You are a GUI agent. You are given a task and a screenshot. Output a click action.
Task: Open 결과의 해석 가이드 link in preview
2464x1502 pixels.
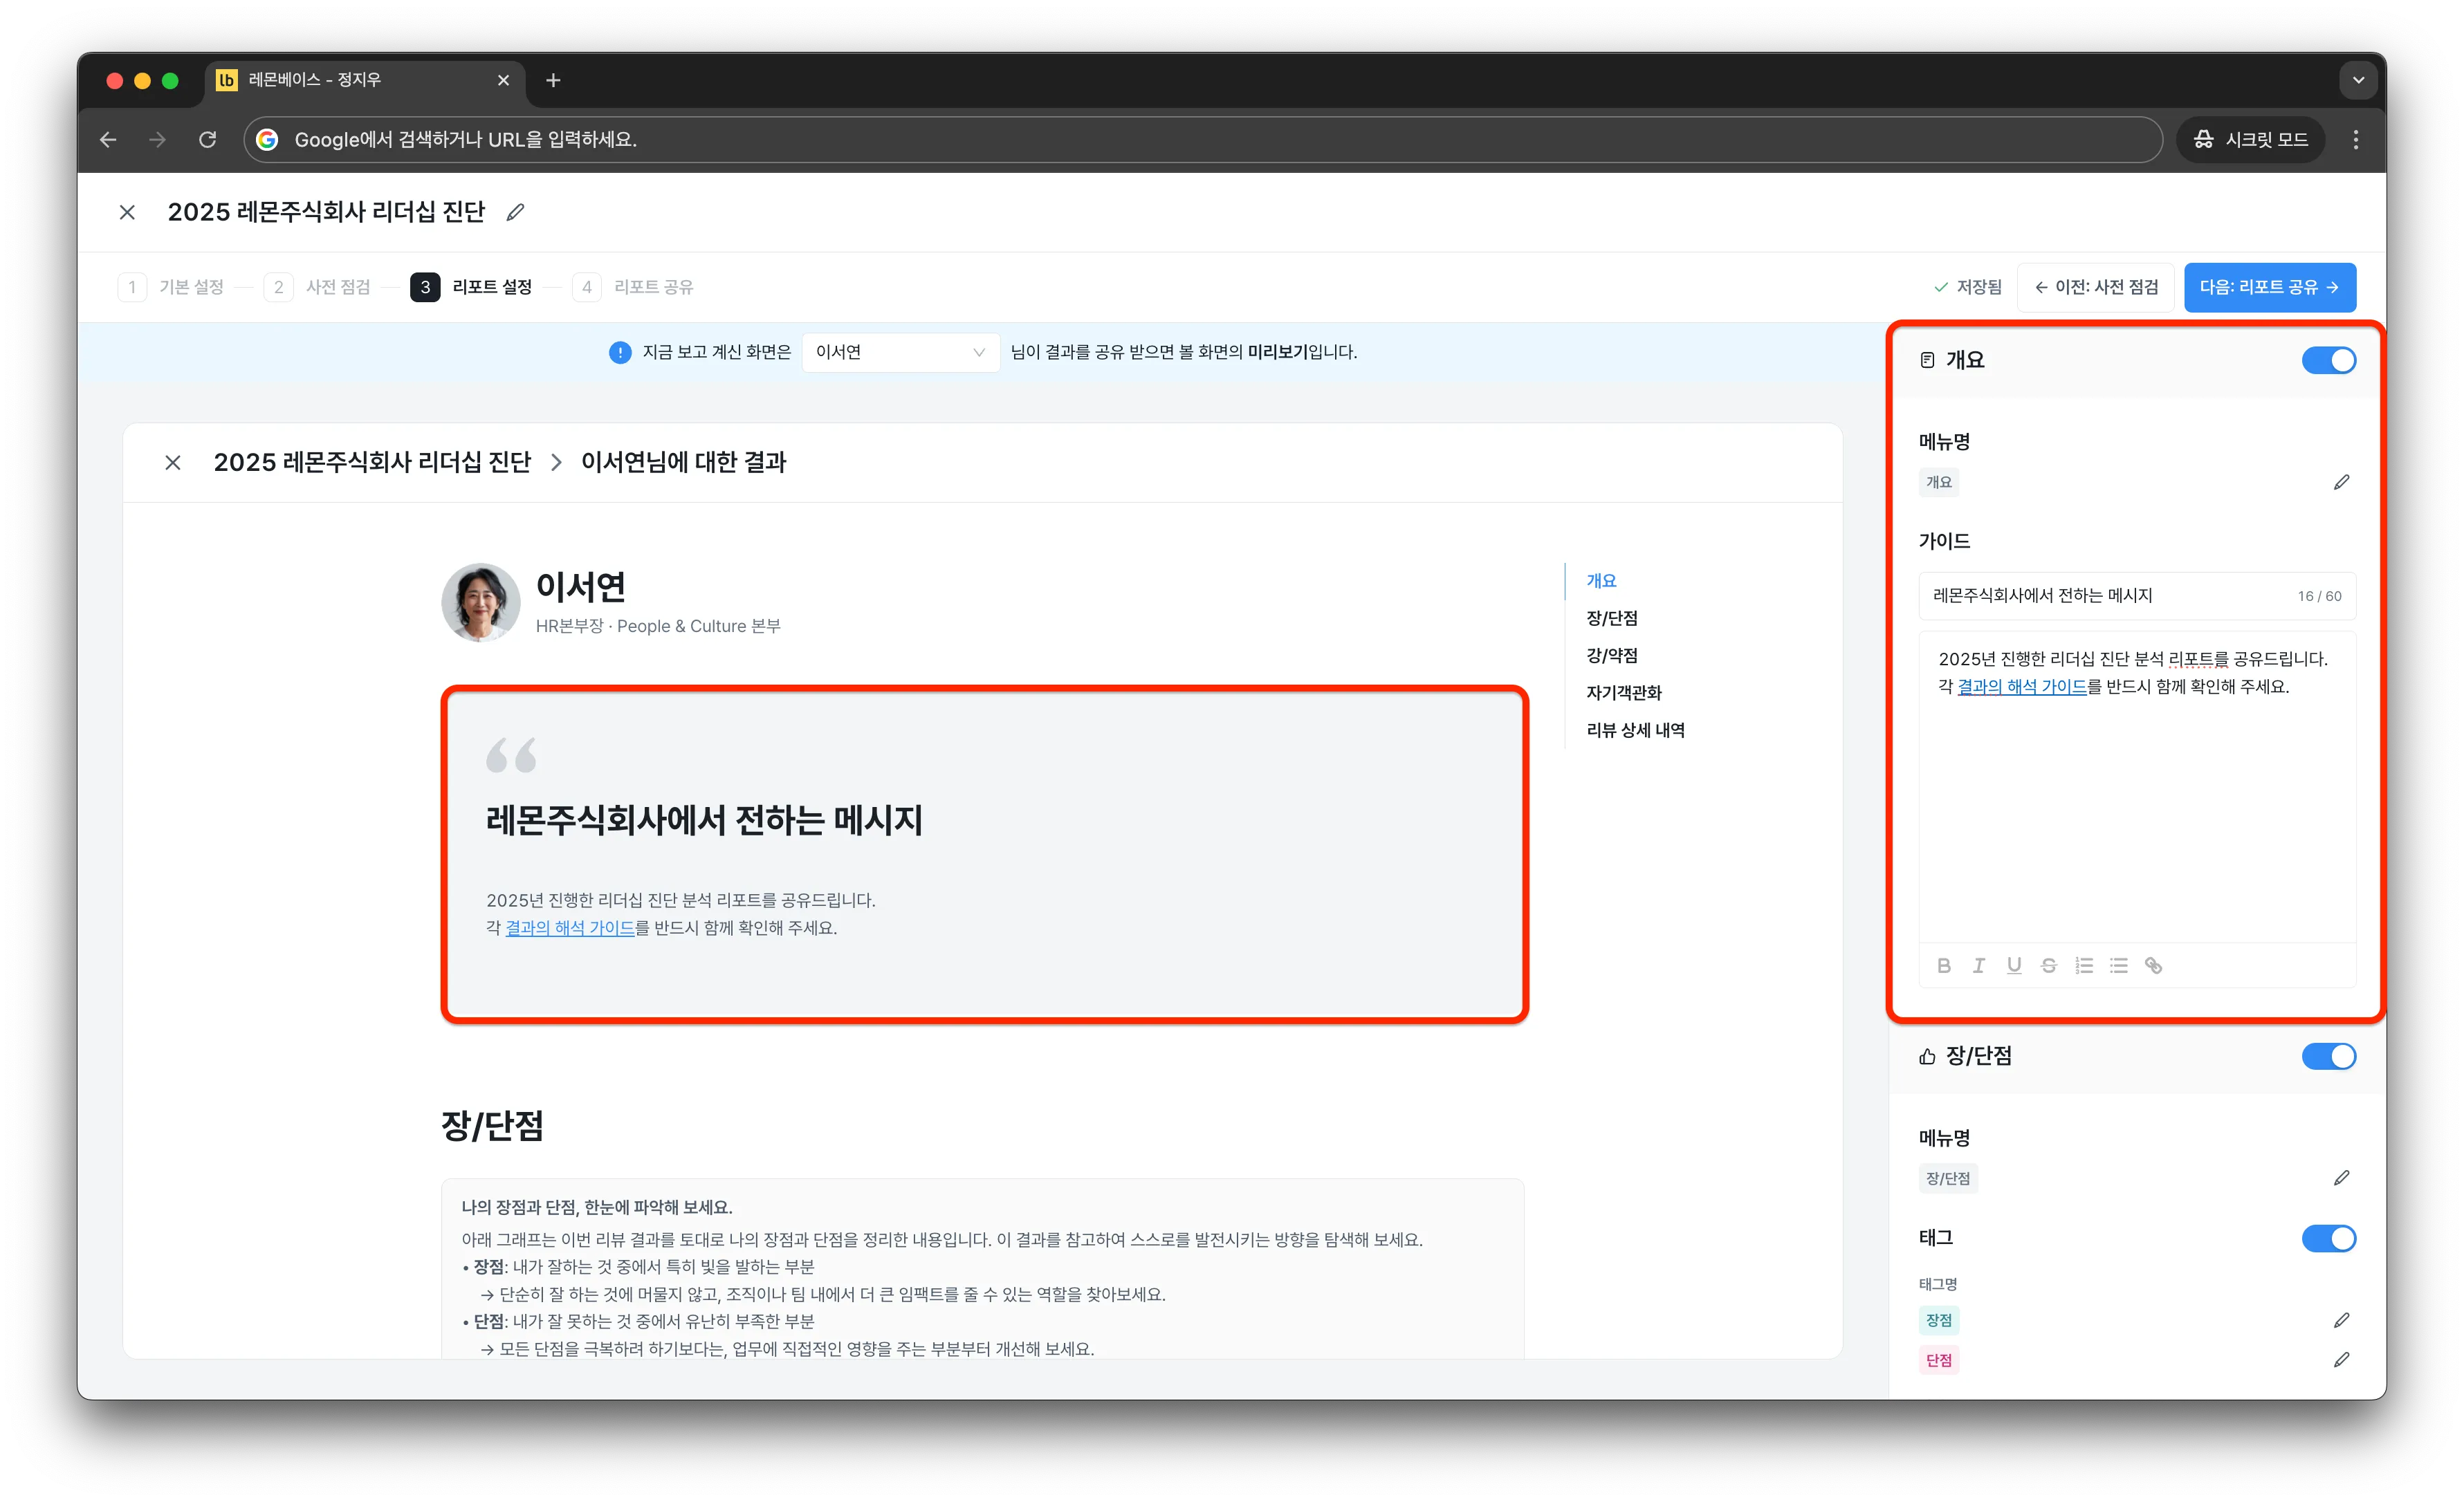(x=570, y=928)
